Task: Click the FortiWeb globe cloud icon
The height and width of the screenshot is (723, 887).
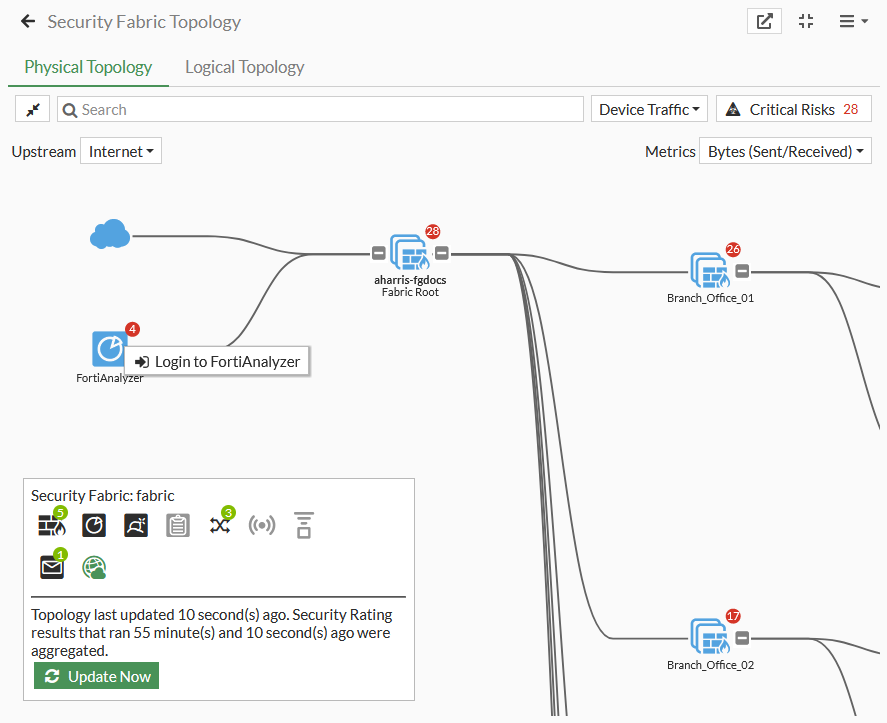Action: 94,567
